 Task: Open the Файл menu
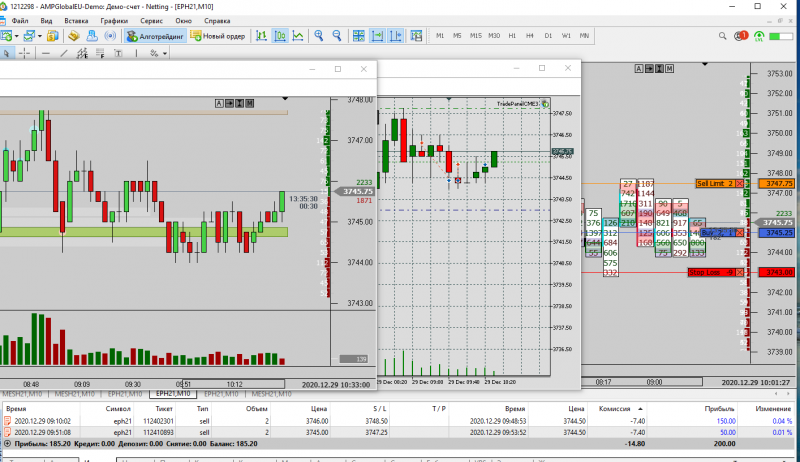(20, 21)
